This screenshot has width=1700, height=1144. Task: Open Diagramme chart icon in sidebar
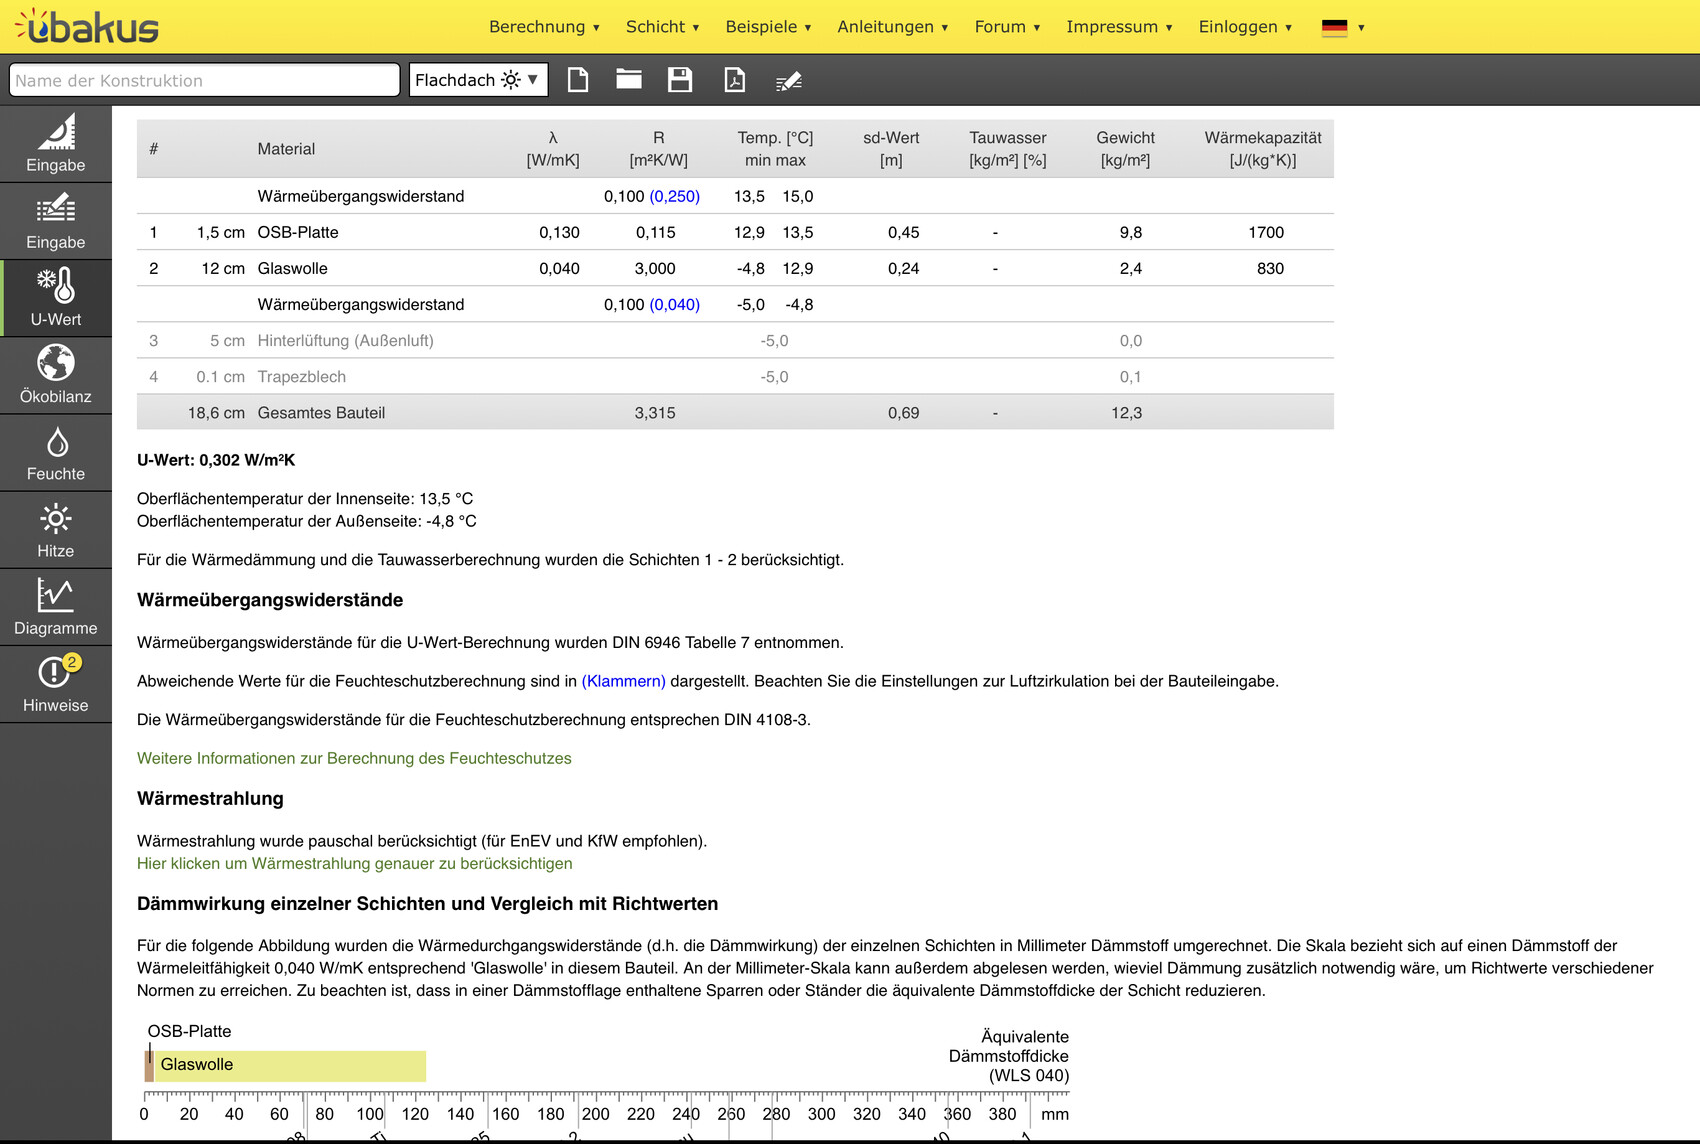pyautogui.click(x=56, y=607)
